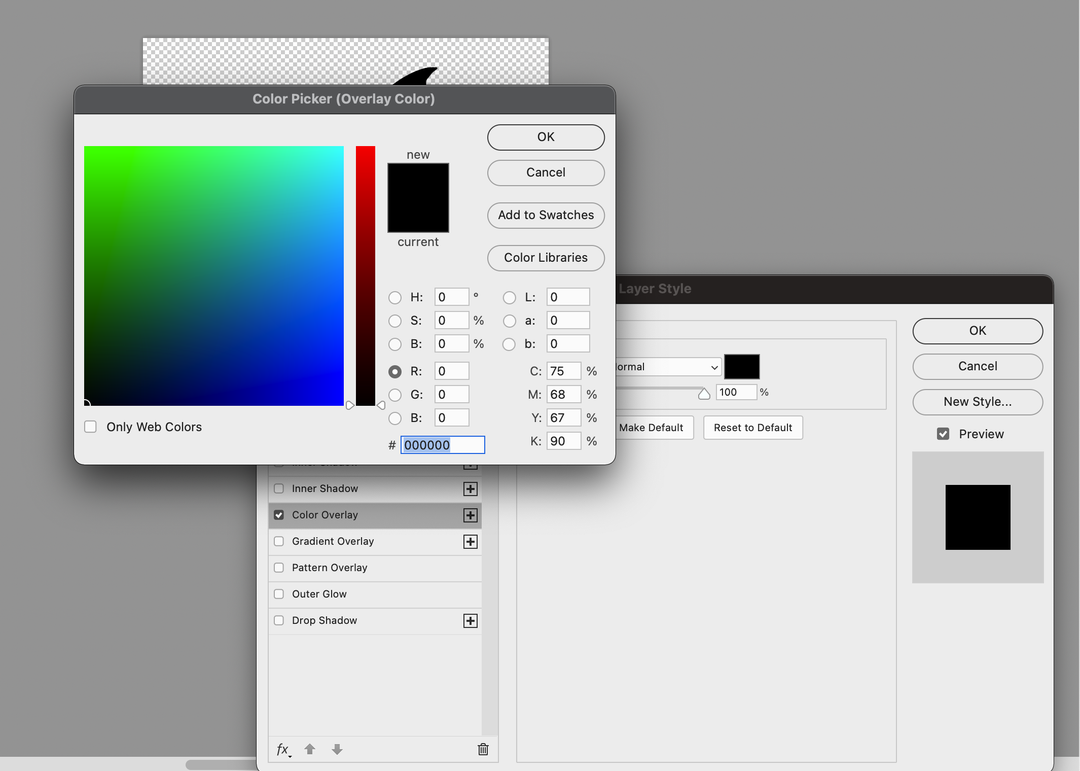Select the H radio button
The width and height of the screenshot is (1080, 771).
click(x=395, y=297)
